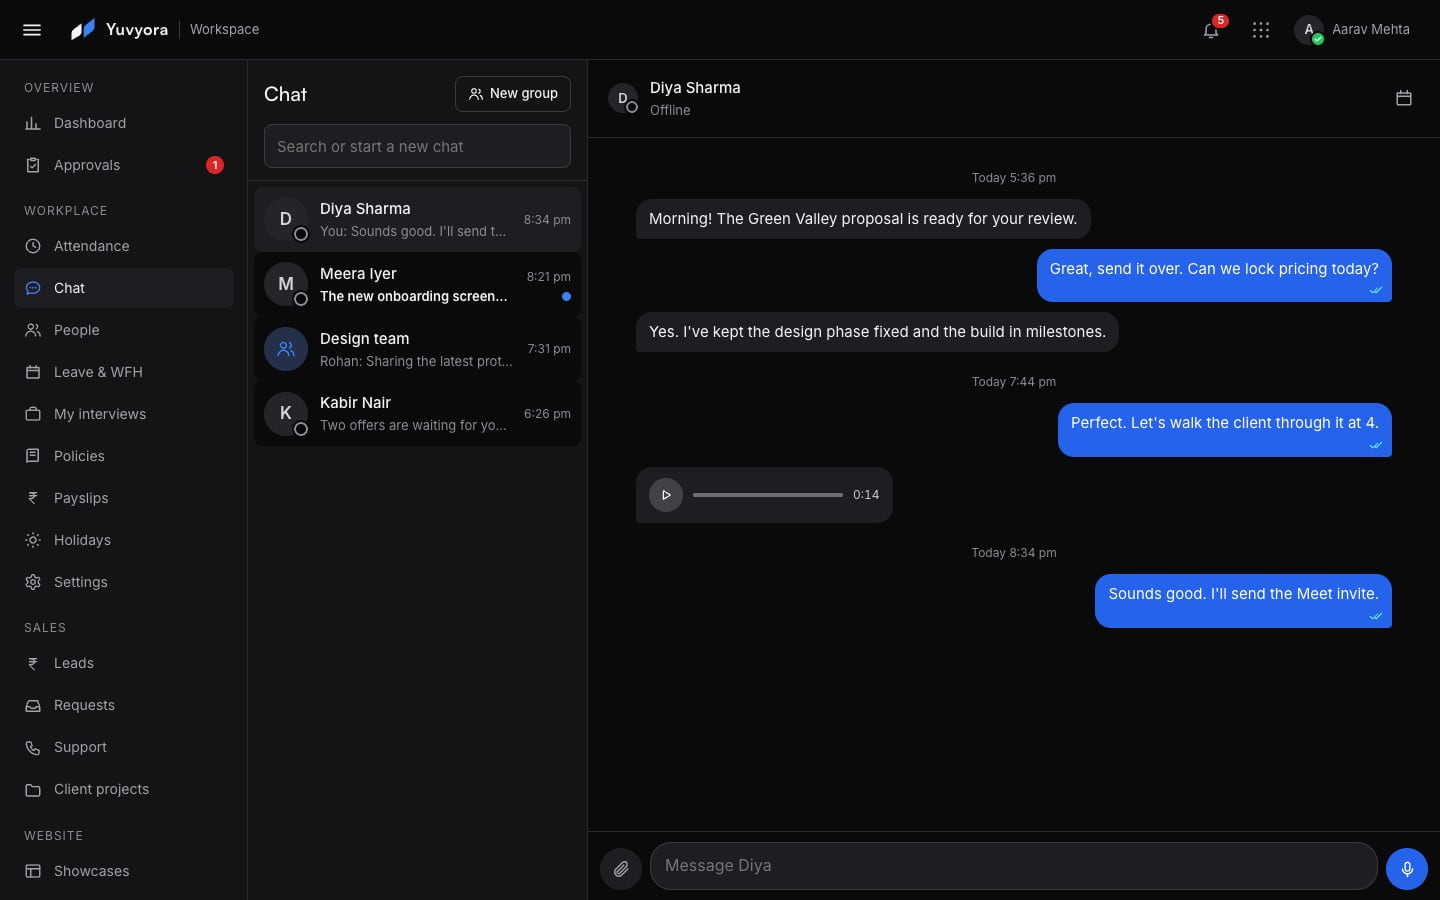
Task: Click Diya Sharma's name in chat header
Action: pos(695,88)
